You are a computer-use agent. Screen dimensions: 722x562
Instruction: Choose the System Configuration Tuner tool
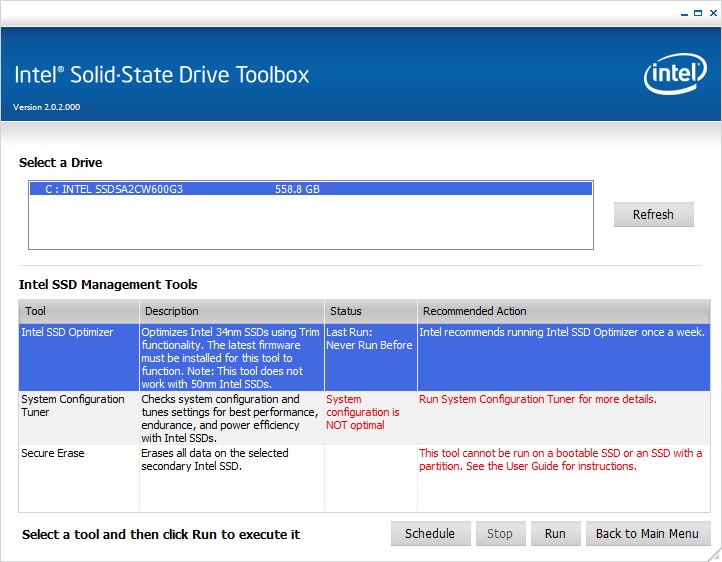73,405
